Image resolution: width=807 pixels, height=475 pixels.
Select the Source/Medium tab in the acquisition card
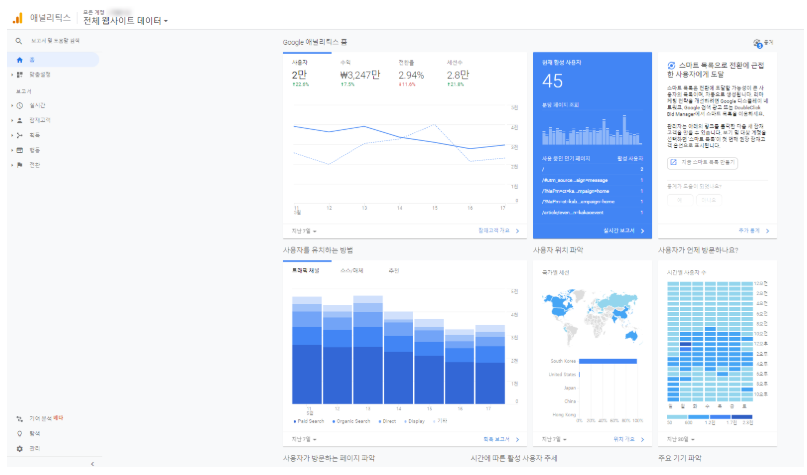(352, 271)
